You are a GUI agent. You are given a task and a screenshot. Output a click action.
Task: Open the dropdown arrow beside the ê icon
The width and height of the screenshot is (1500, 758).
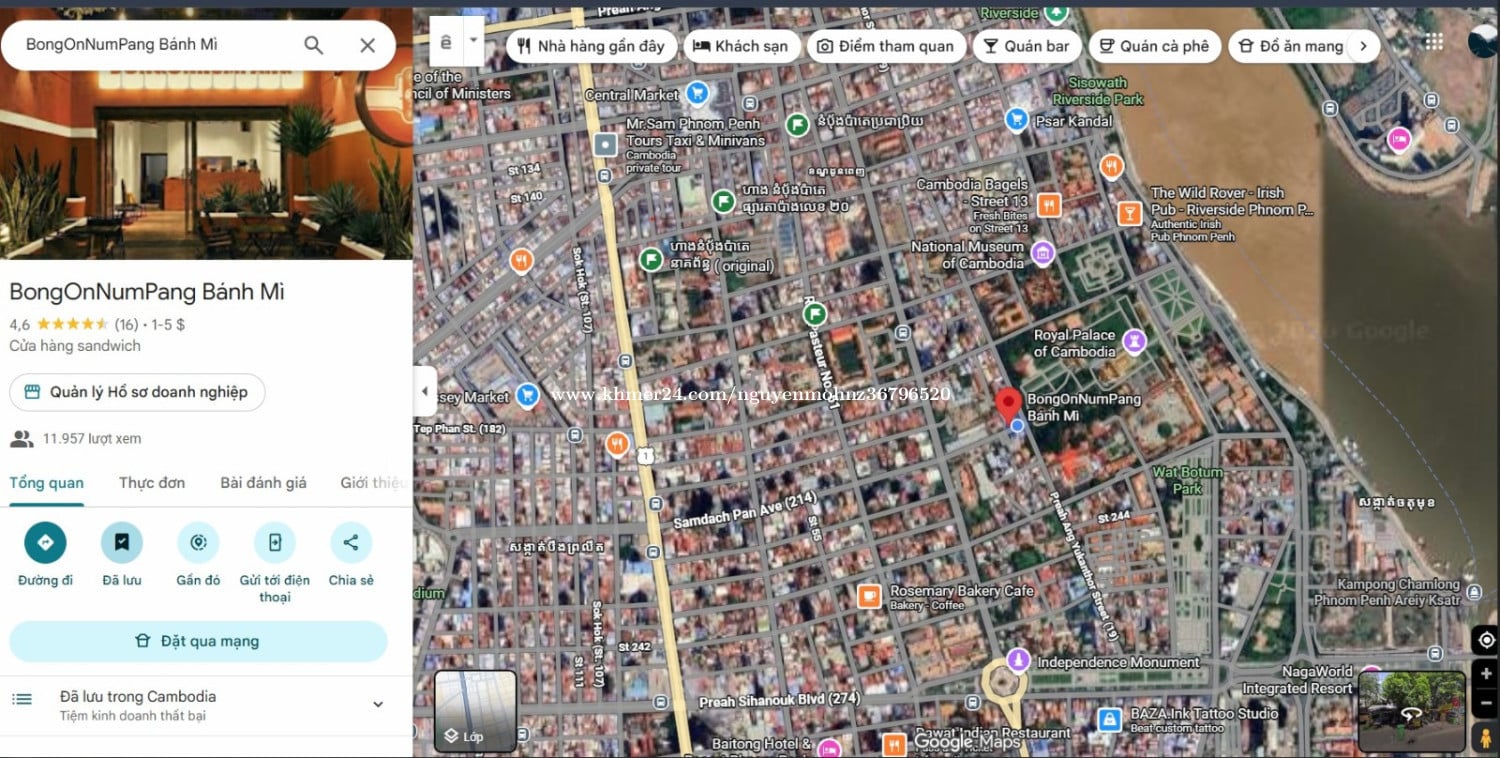click(473, 42)
